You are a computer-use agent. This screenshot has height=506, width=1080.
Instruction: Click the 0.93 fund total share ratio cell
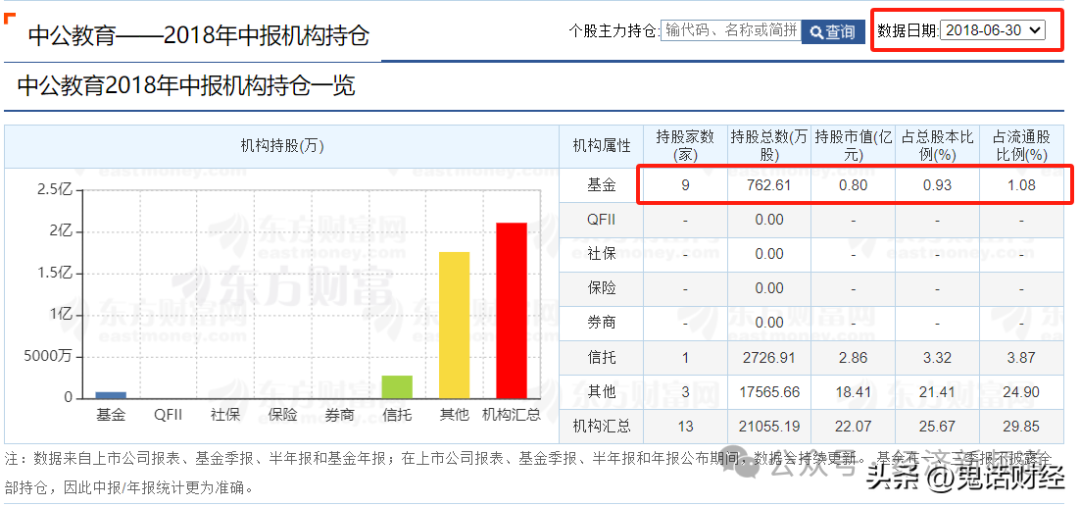click(x=937, y=185)
